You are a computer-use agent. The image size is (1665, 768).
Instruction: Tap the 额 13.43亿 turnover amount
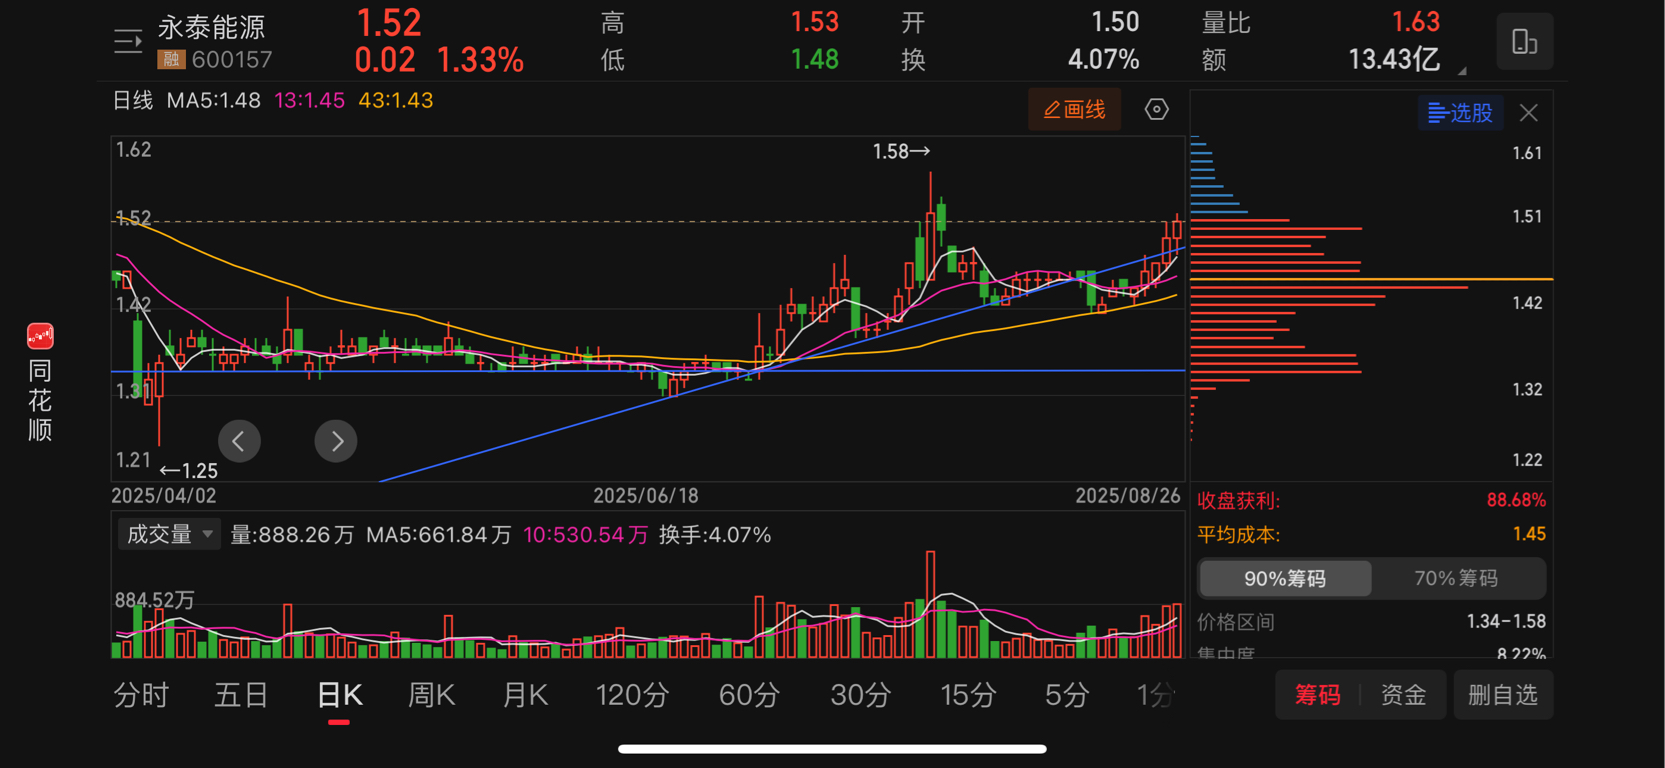click(1394, 60)
